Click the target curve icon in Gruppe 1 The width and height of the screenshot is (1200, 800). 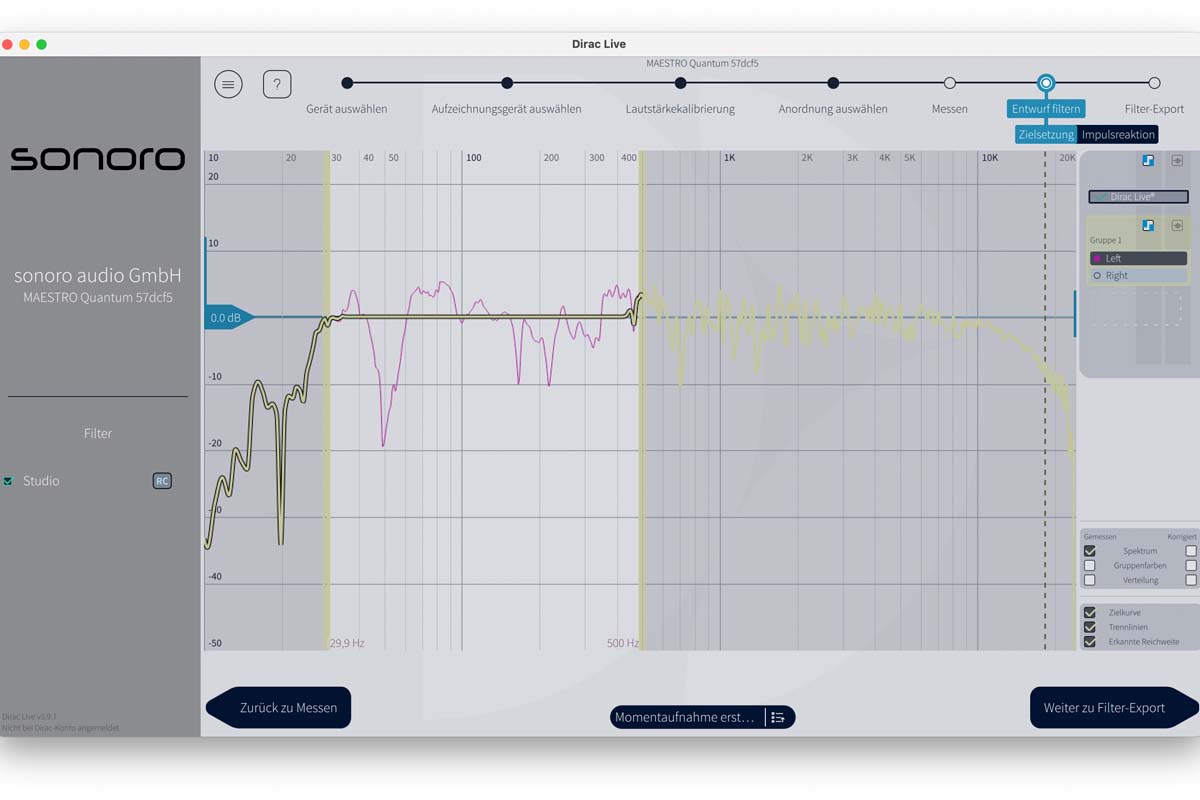(1148, 226)
